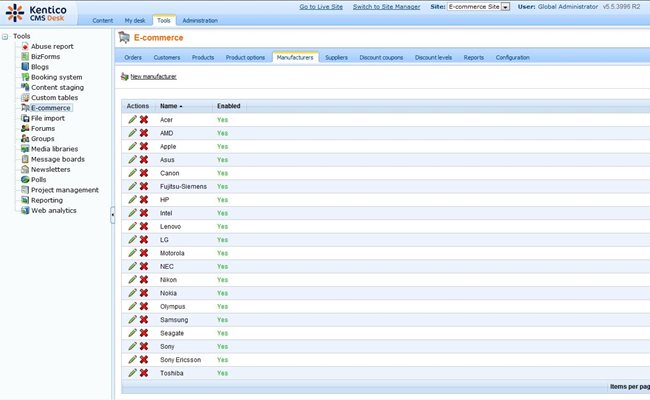Viewport: 650px width, 400px height.
Task: Open BizForms in Tools tree
Action: (x=45, y=57)
